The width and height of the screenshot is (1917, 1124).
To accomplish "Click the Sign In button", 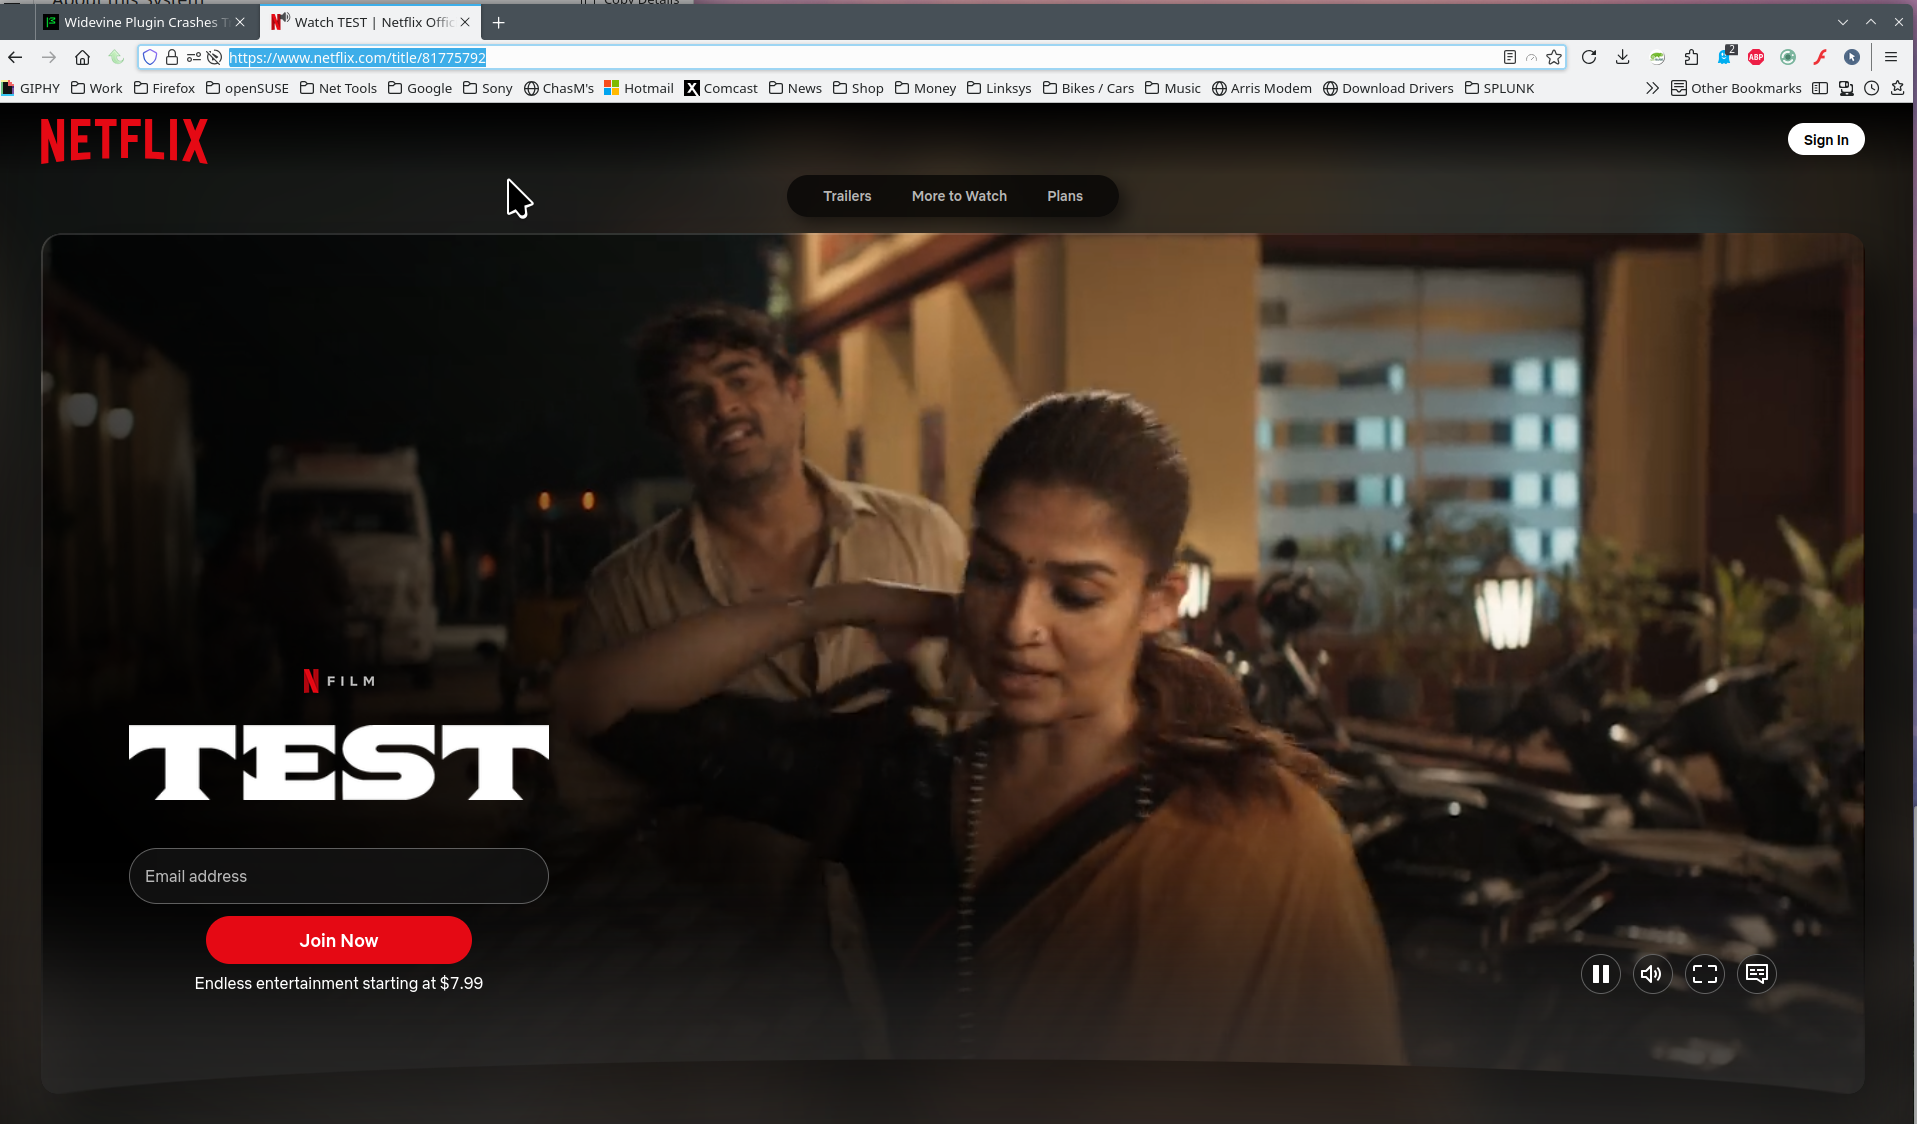I will point(1826,140).
